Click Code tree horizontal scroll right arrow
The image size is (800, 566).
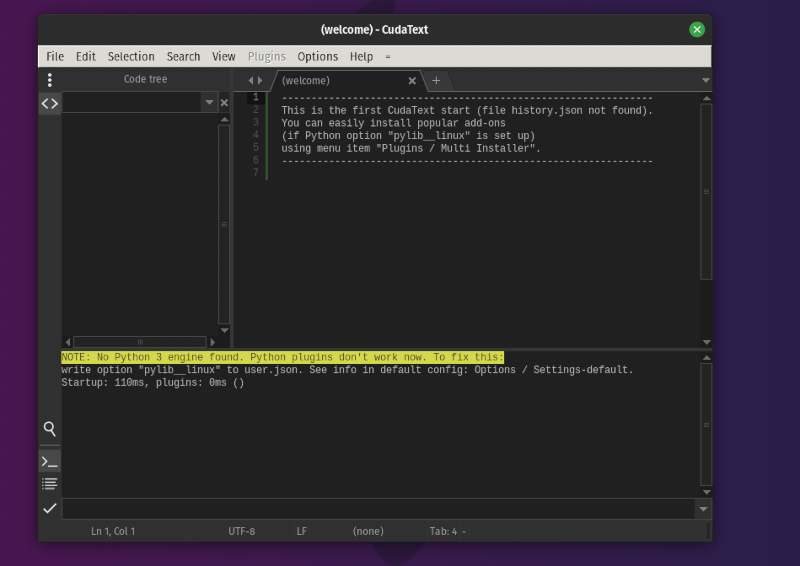click(x=213, y=342)
